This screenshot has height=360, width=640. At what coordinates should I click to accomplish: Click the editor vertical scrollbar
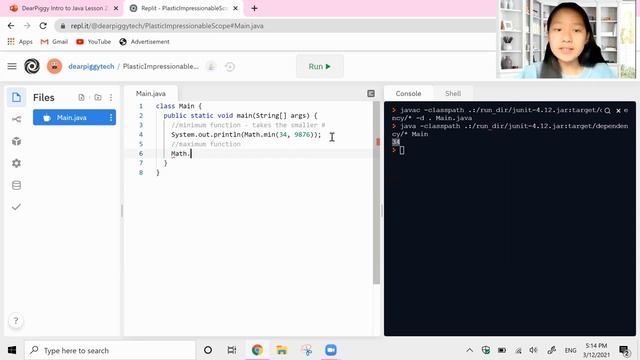(376, 193)
